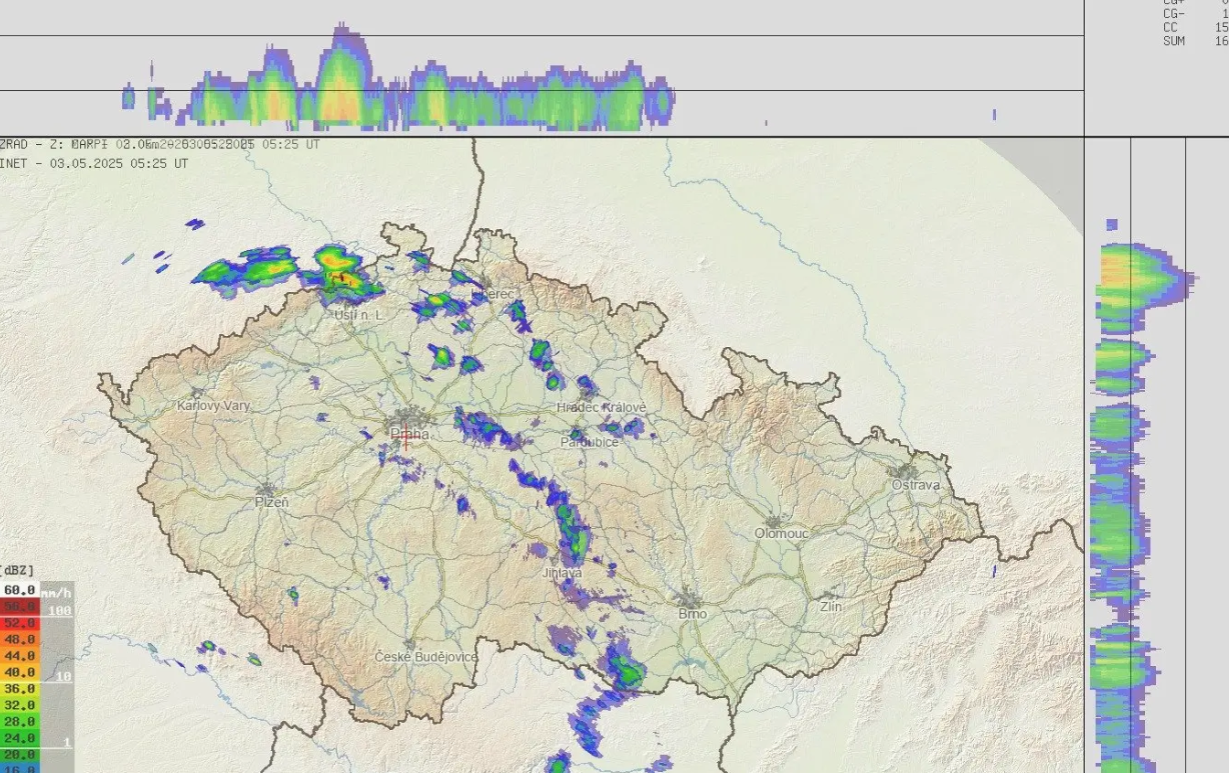Click the CC lightning count row
1229x773 pixels.
1195,27
